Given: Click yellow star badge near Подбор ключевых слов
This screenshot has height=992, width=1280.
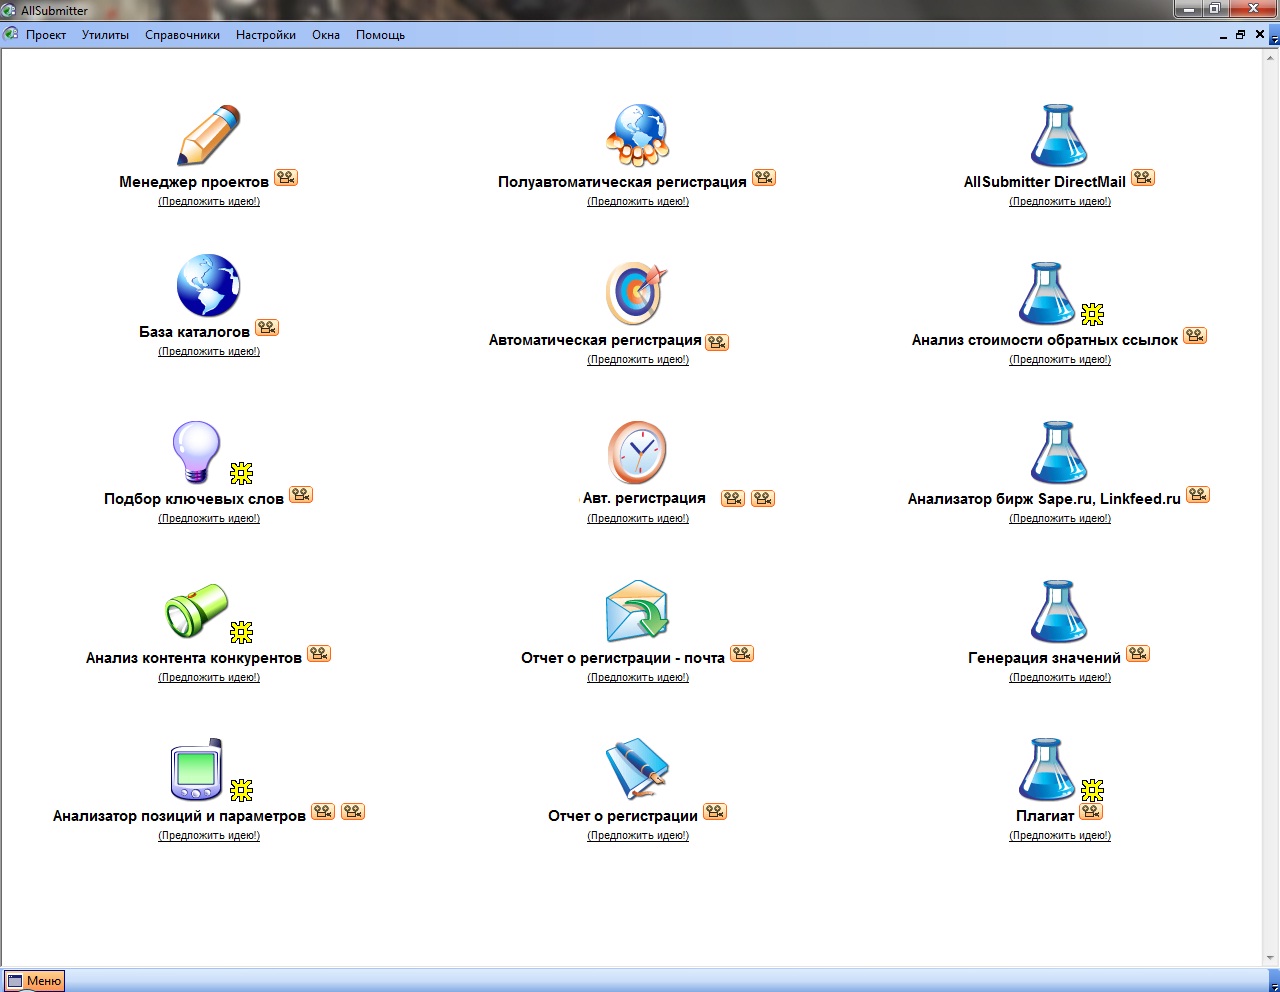Looking at the screenshot, I should pos(241,473).
